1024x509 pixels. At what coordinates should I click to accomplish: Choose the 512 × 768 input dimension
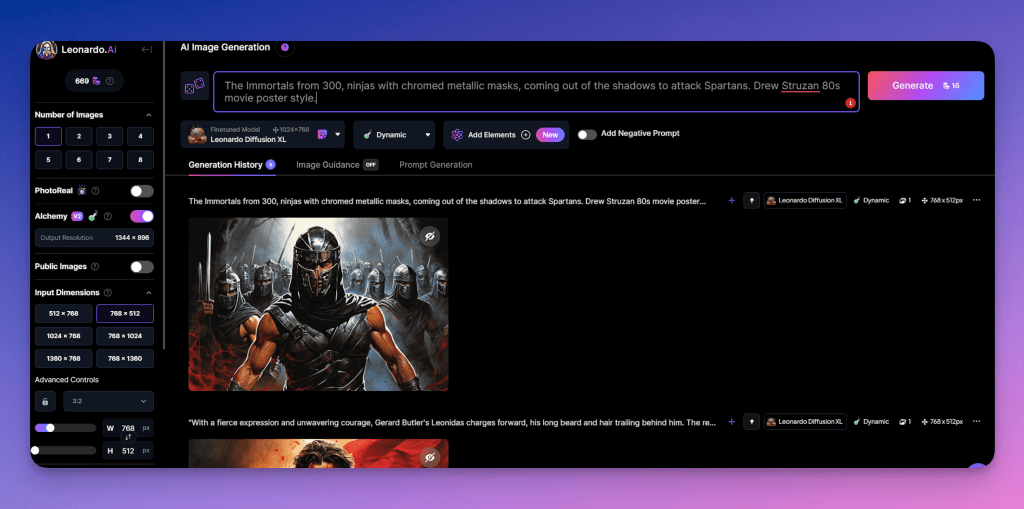[x=63, y=314]
